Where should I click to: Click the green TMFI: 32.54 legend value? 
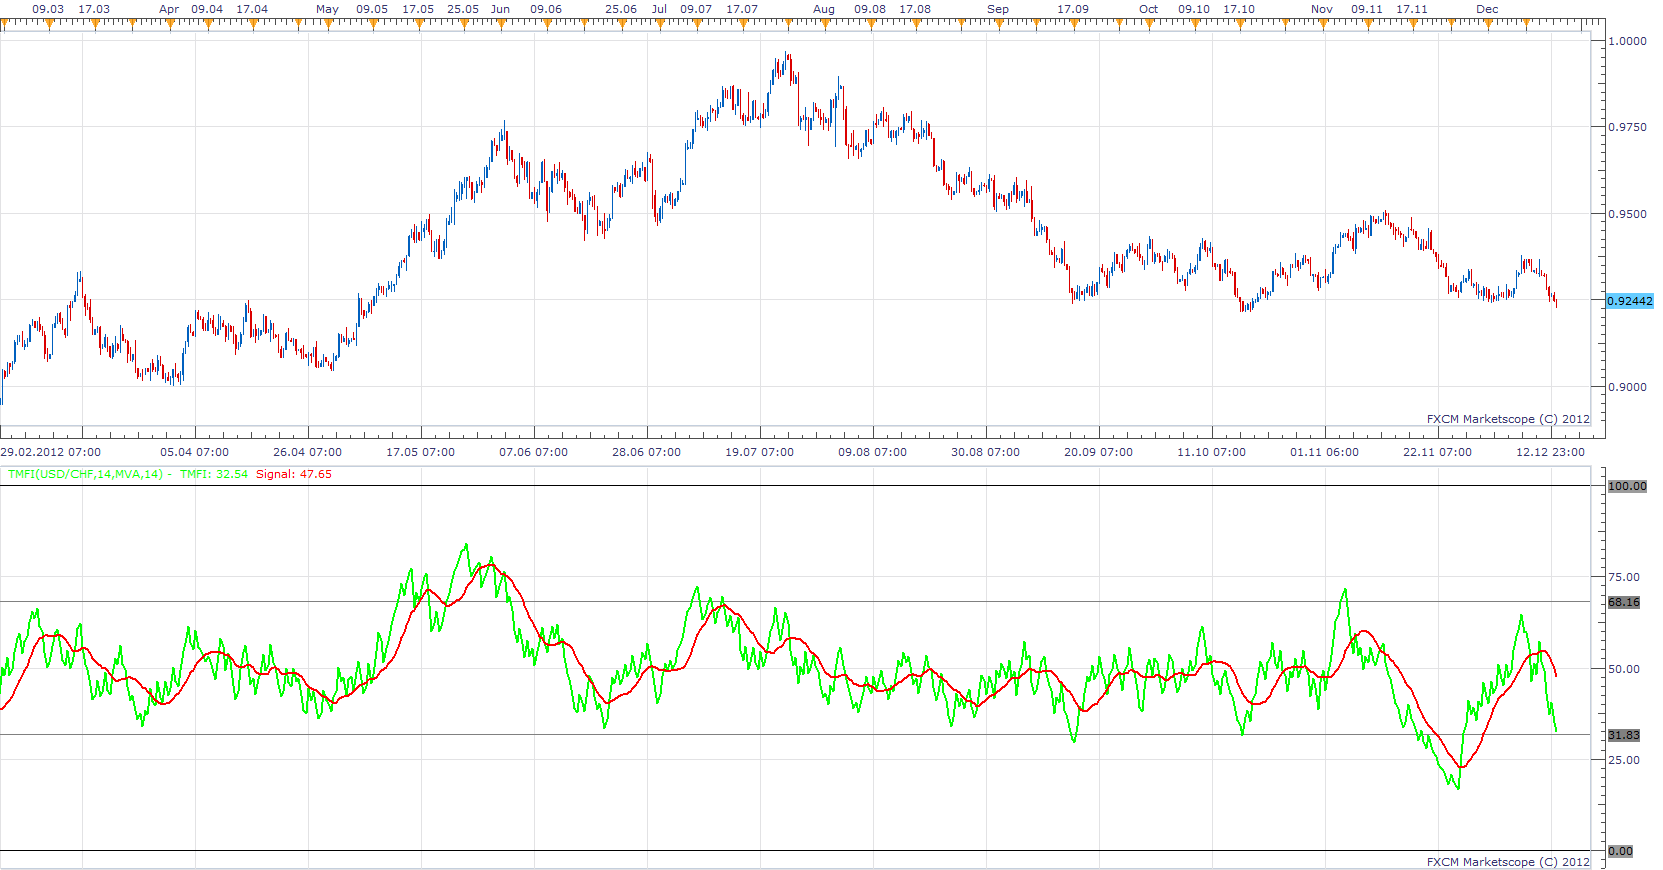pyautogui.click(x=214, y=474)
